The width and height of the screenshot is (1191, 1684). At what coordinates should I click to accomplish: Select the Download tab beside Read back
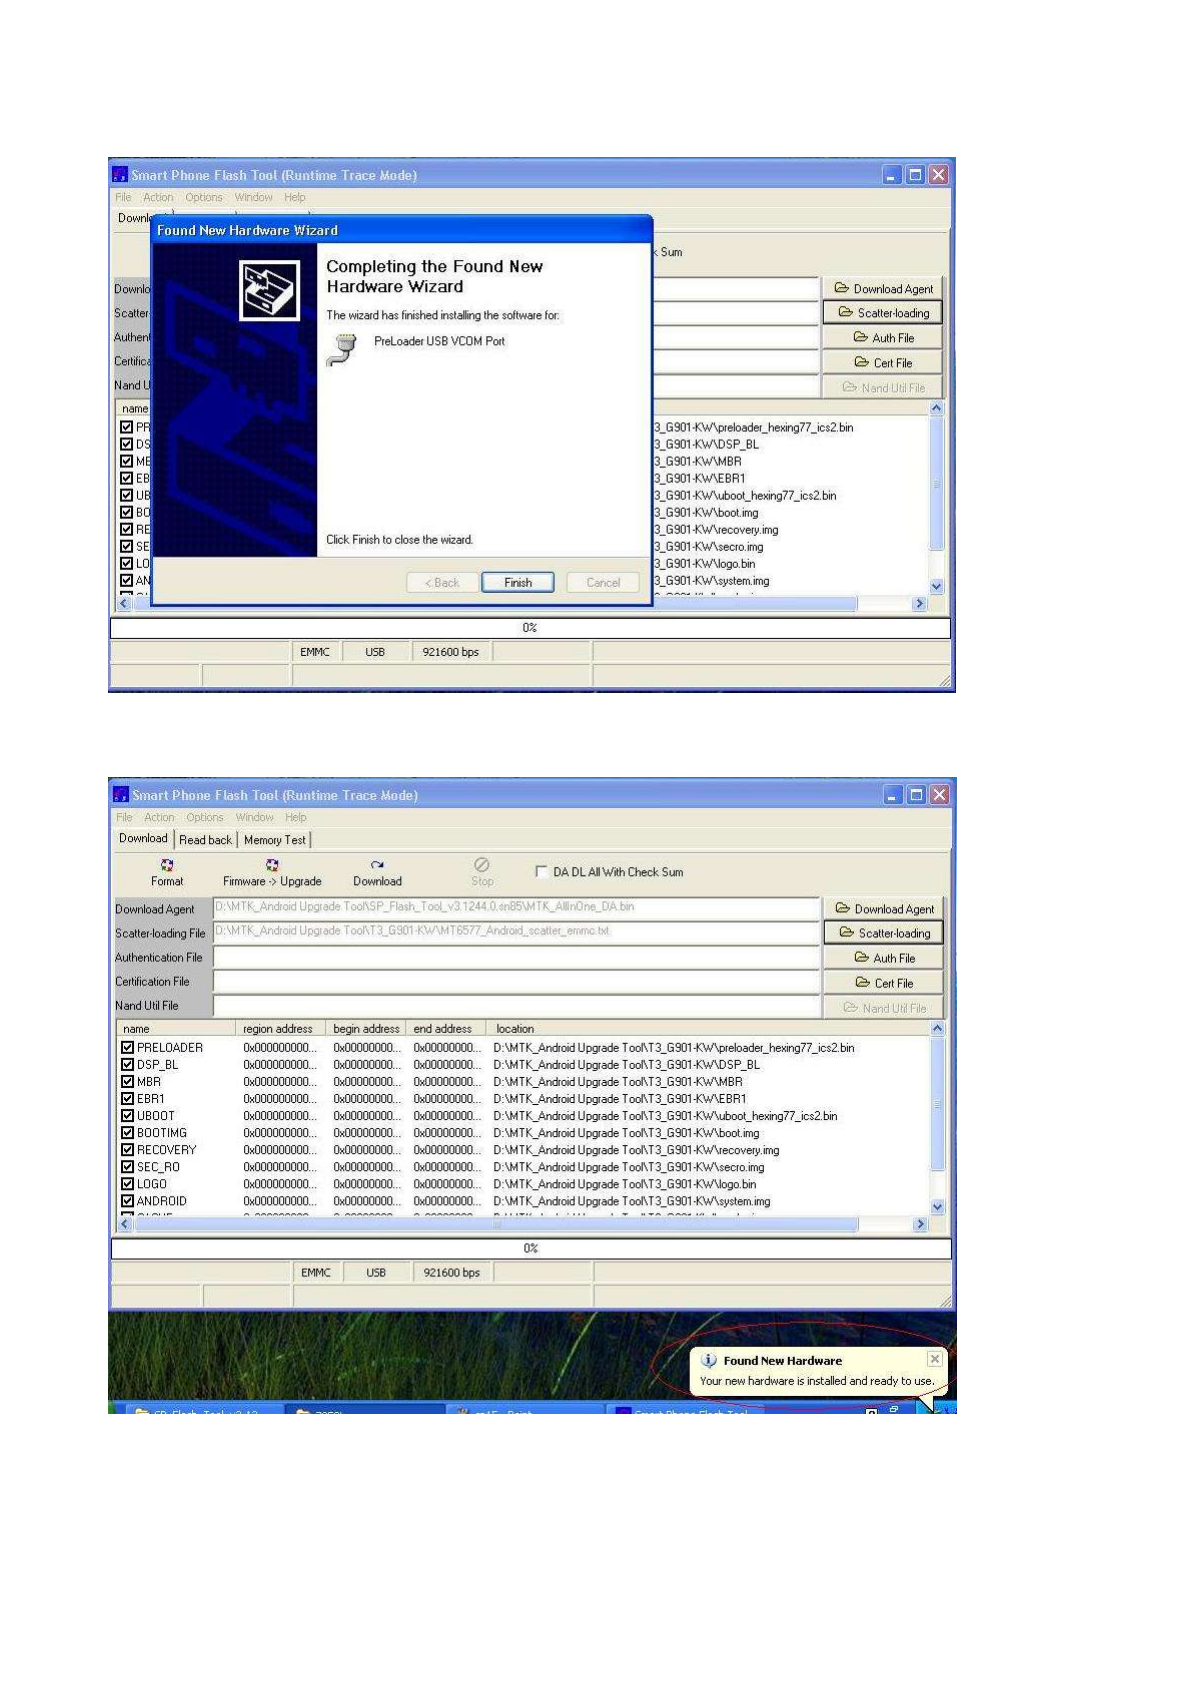(x=143, y=838)
